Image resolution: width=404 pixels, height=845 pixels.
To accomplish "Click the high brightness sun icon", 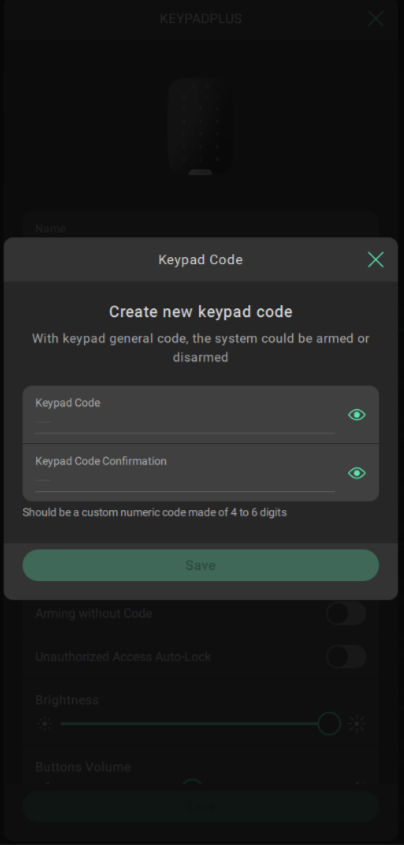I will tap(357, 724).
